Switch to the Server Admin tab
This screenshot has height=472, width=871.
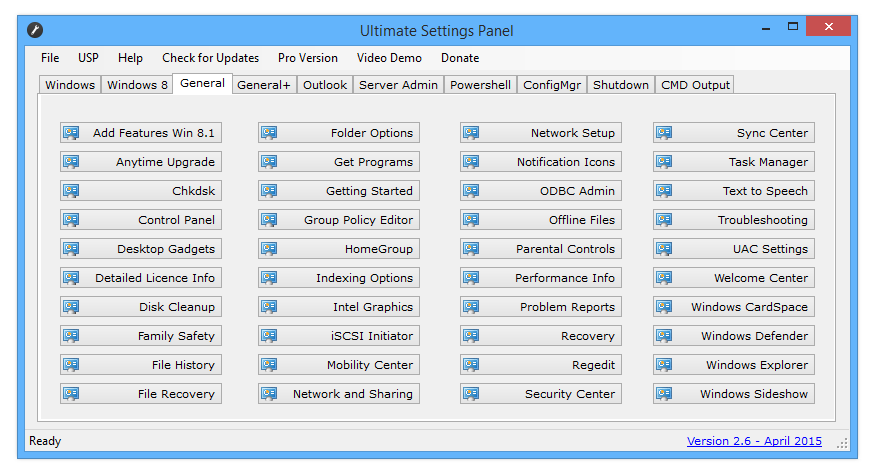(x=398, y=85)
